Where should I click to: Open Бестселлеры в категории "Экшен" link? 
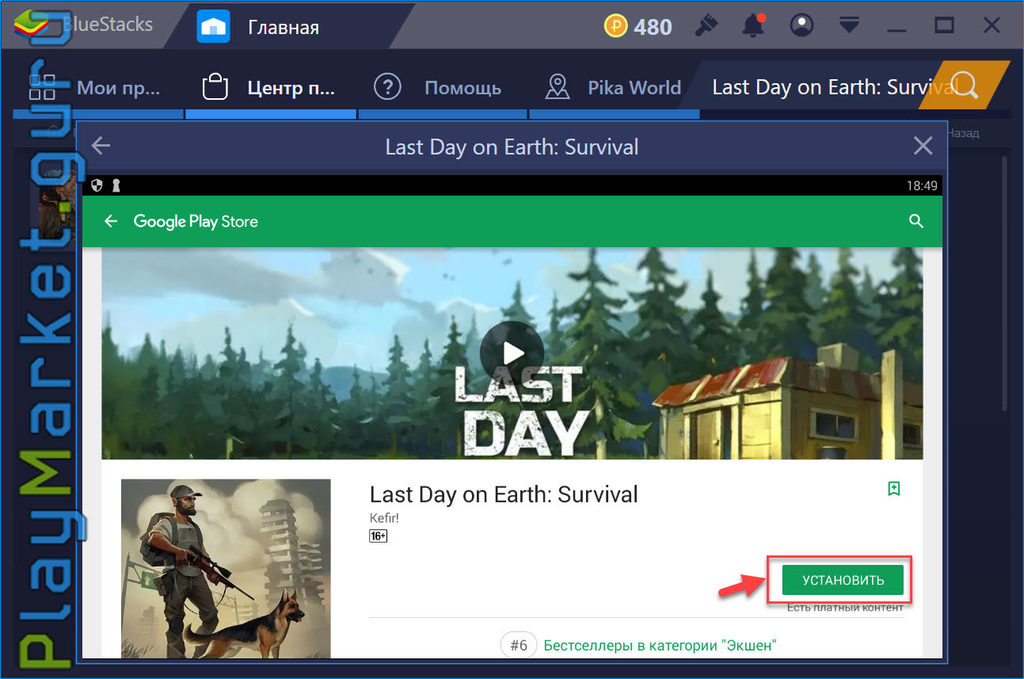pyautogui.click(x=660, y=645)
